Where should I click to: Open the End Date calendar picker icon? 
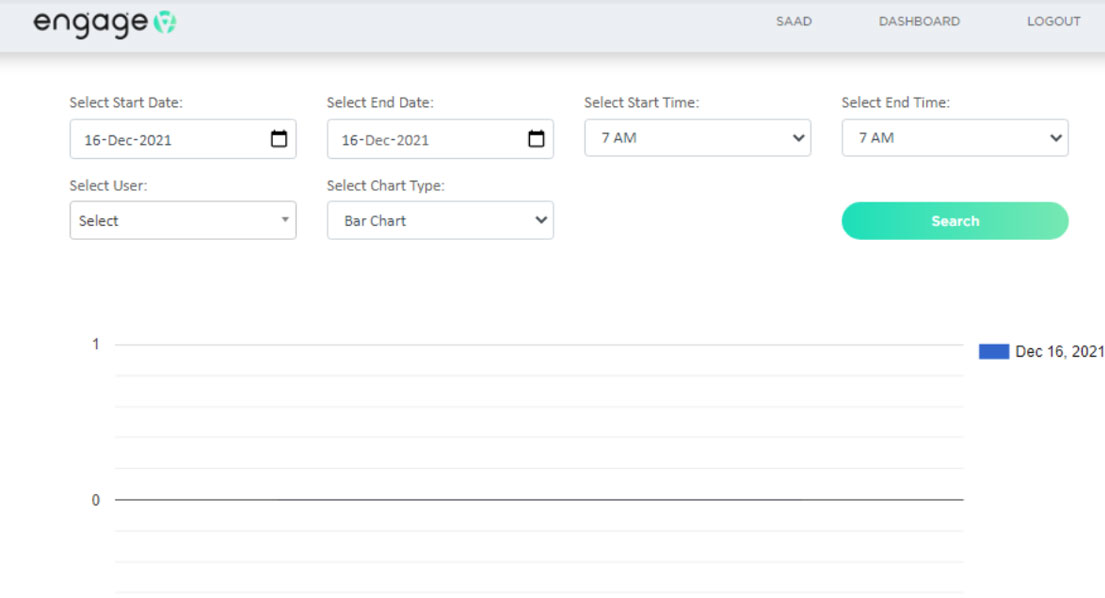click(536, 139)
